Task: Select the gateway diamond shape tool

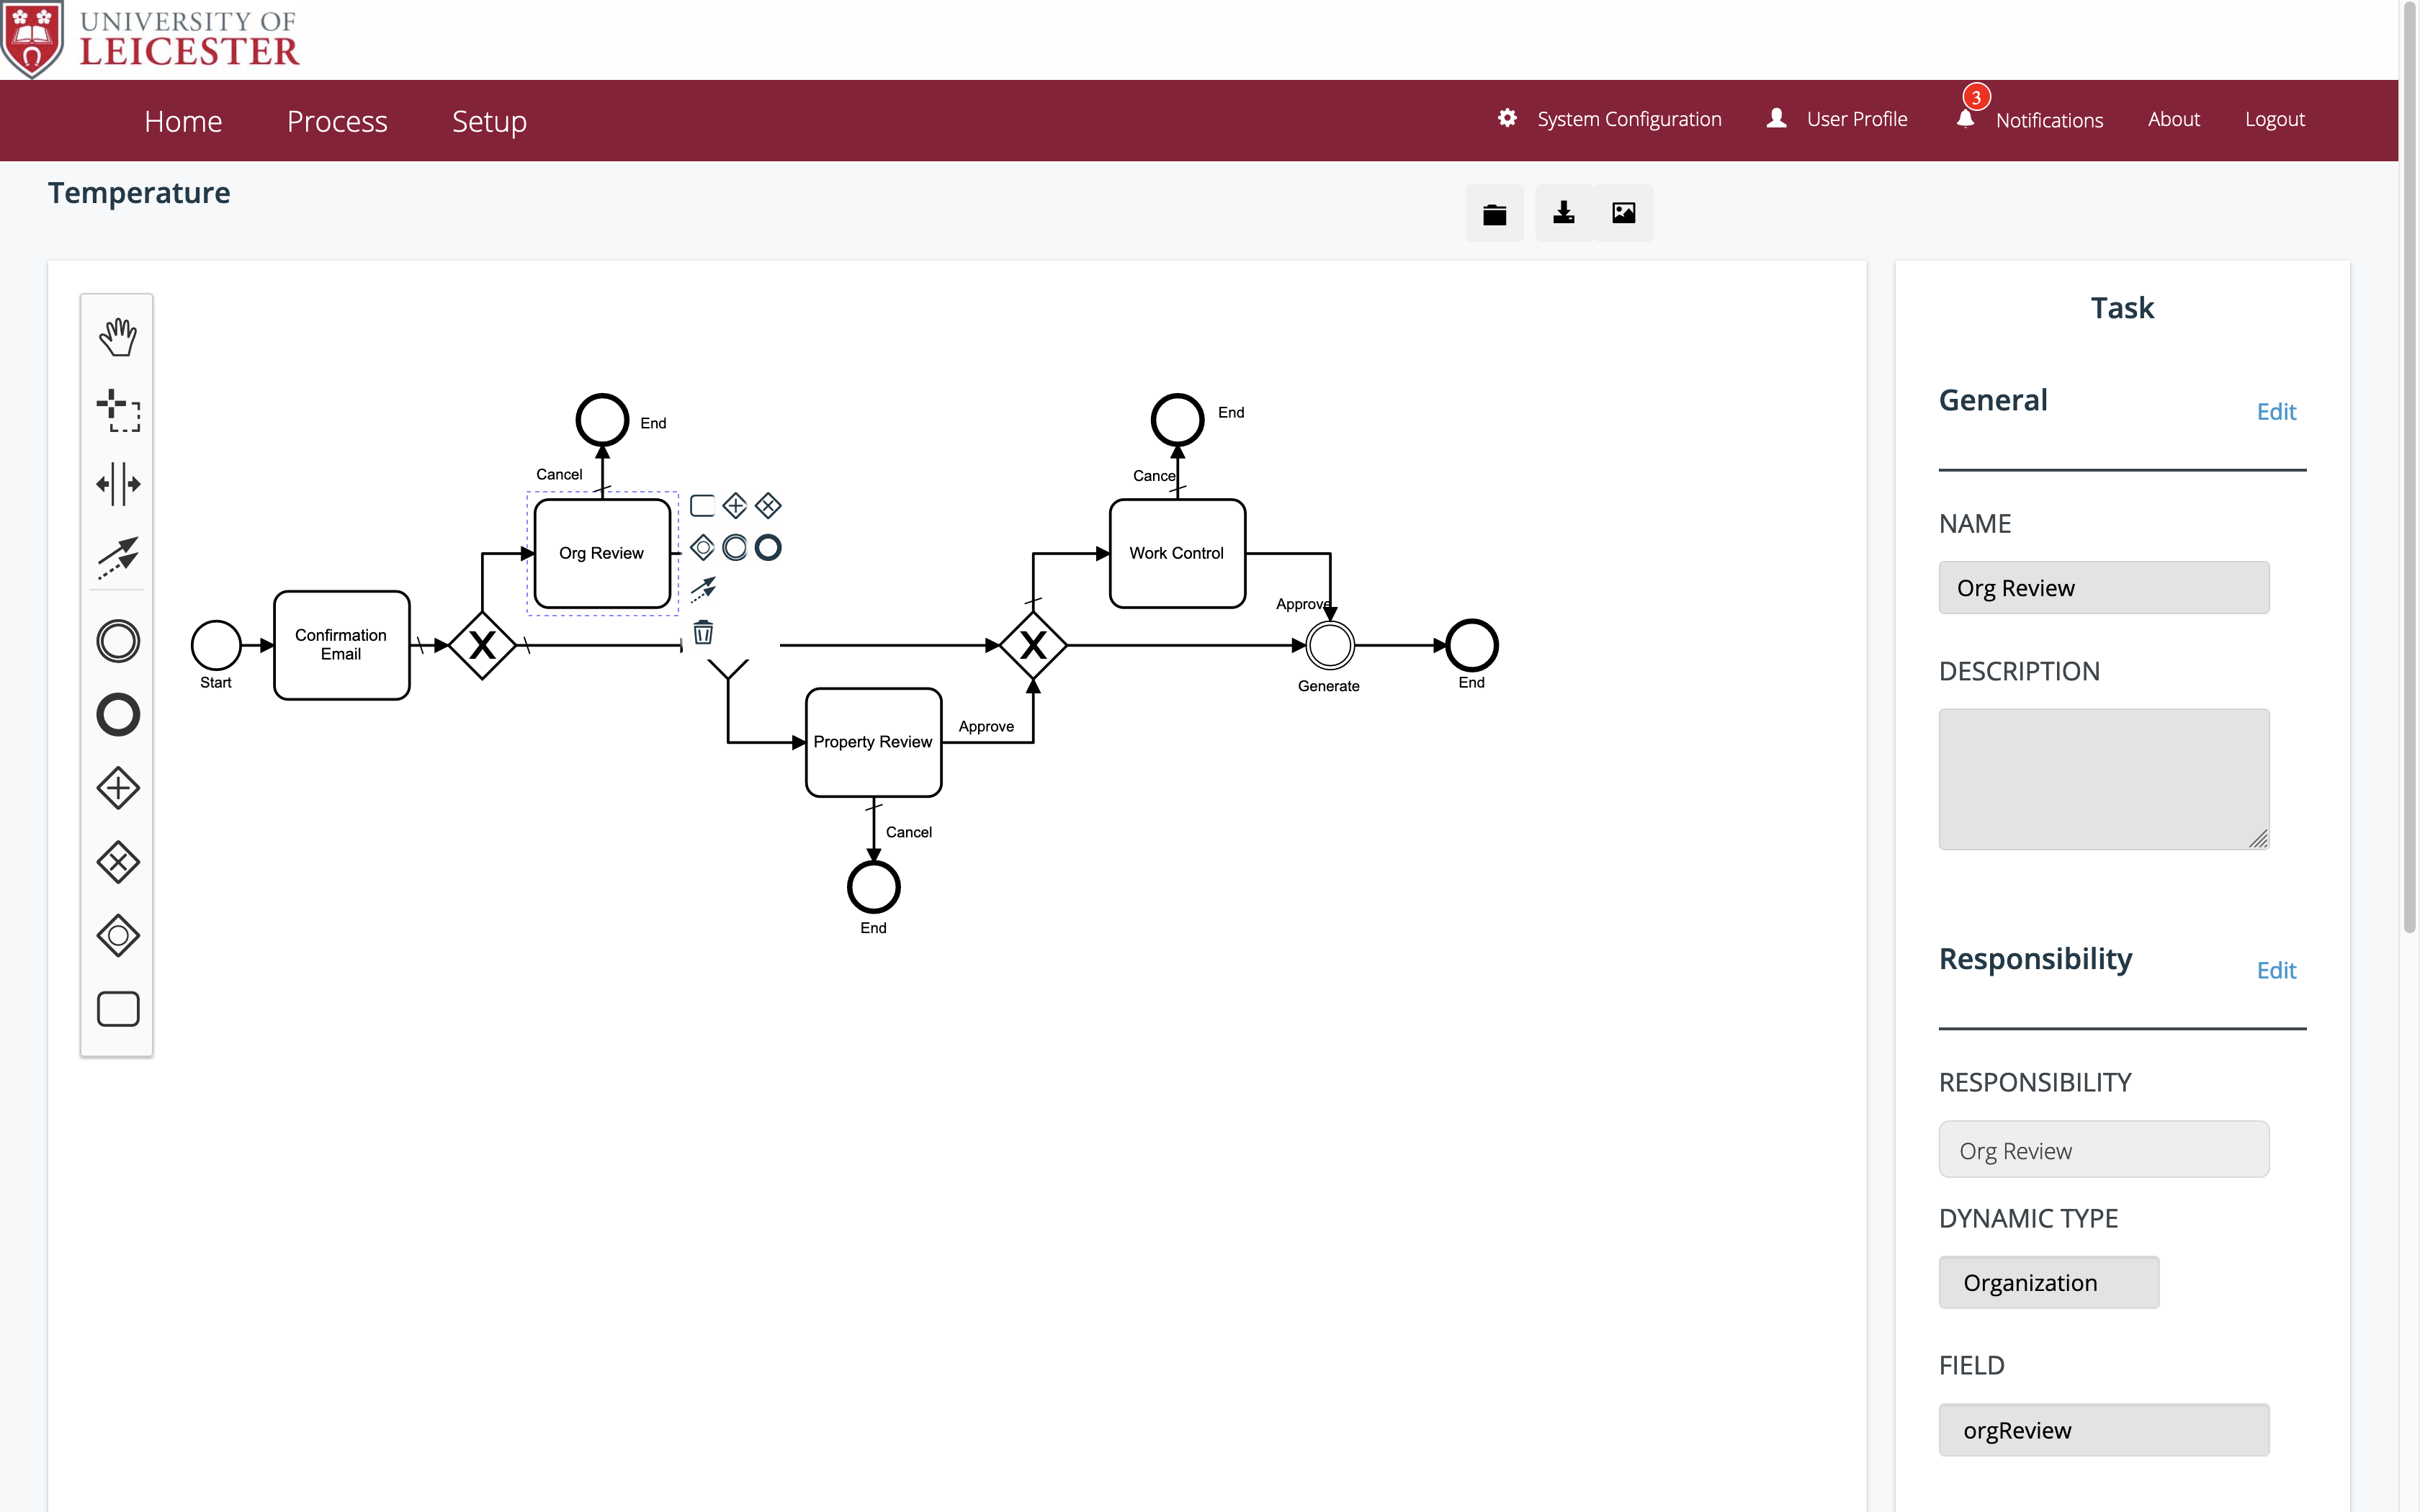Action: tap(115, 788)
